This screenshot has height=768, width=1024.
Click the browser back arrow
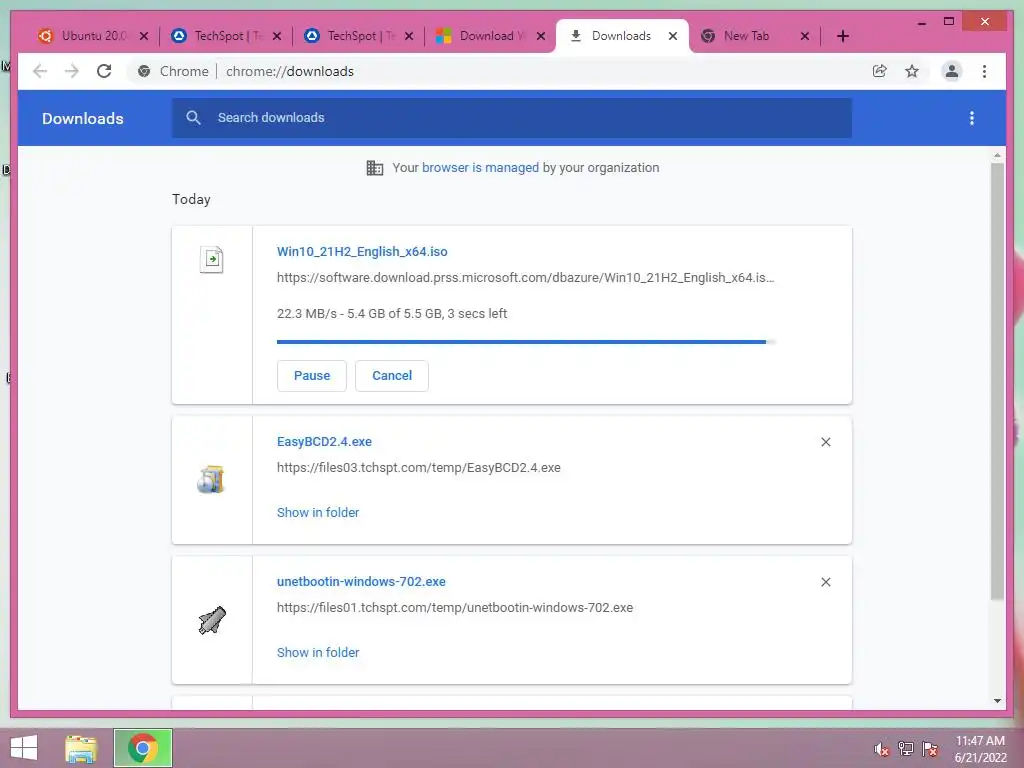[x=40, y=71]
